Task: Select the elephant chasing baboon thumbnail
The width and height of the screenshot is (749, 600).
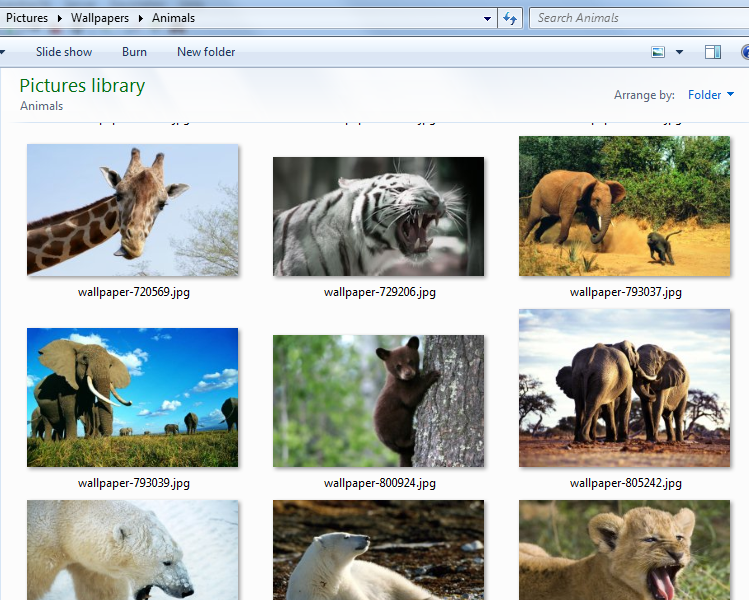Action: (x=624, y=206)
